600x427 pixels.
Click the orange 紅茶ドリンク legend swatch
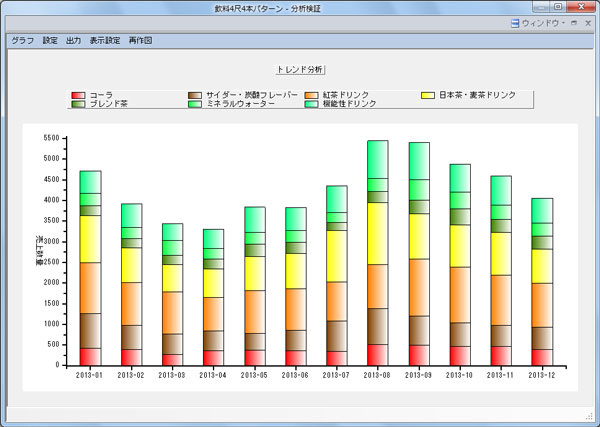(311, 95)
